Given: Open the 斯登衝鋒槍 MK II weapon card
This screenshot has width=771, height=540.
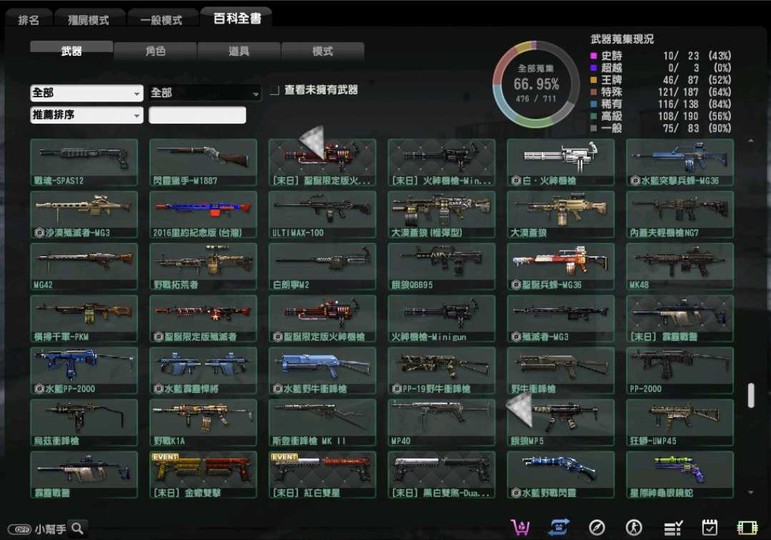Looking at the screenshot, I should point(322,423).
